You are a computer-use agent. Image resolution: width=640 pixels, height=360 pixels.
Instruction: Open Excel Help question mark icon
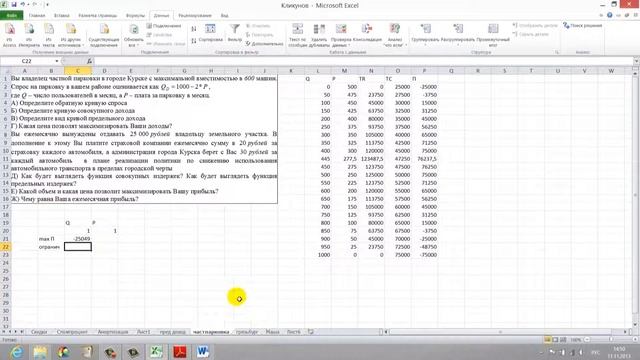coord(609,15)
